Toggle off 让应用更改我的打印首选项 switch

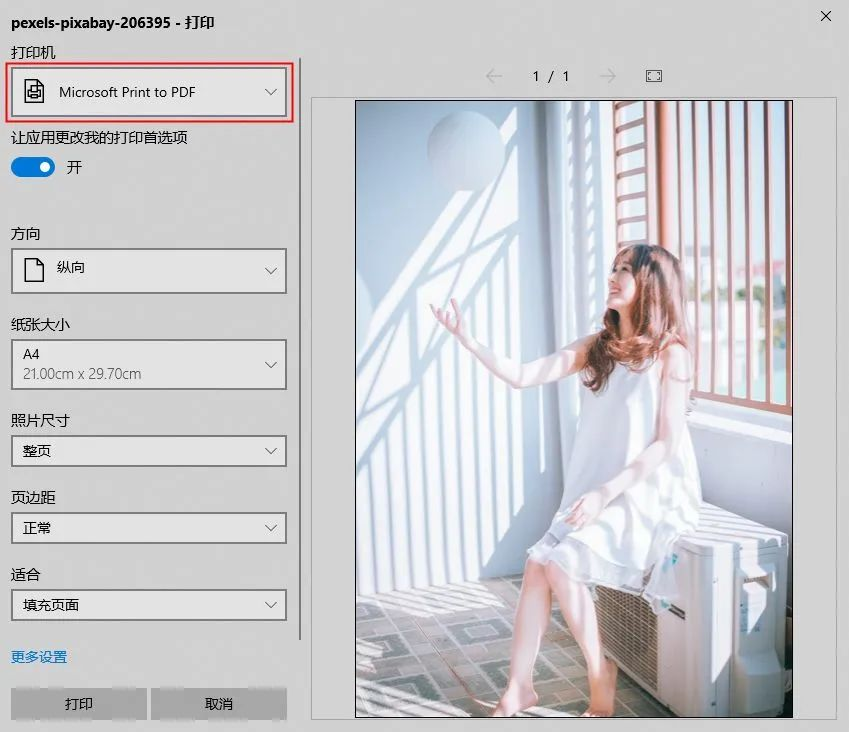pyautogui.click(x=33, y=167)
